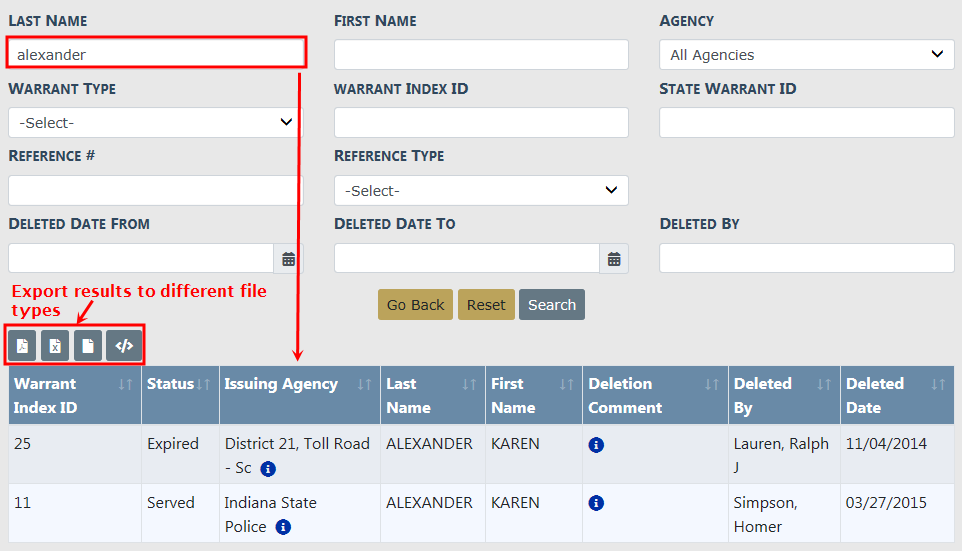Export results as plain document file

(x=88, y=346)
